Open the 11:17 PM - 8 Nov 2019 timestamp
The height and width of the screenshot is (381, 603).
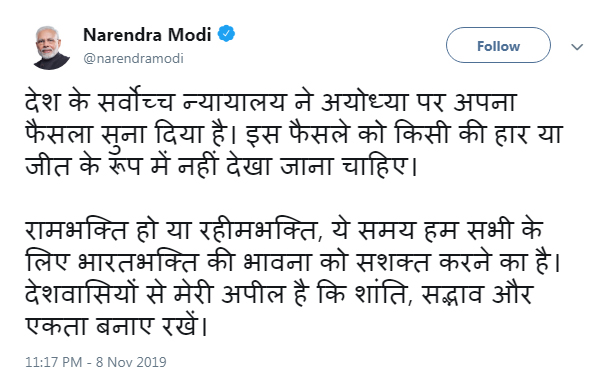click(x=96, y=362)
